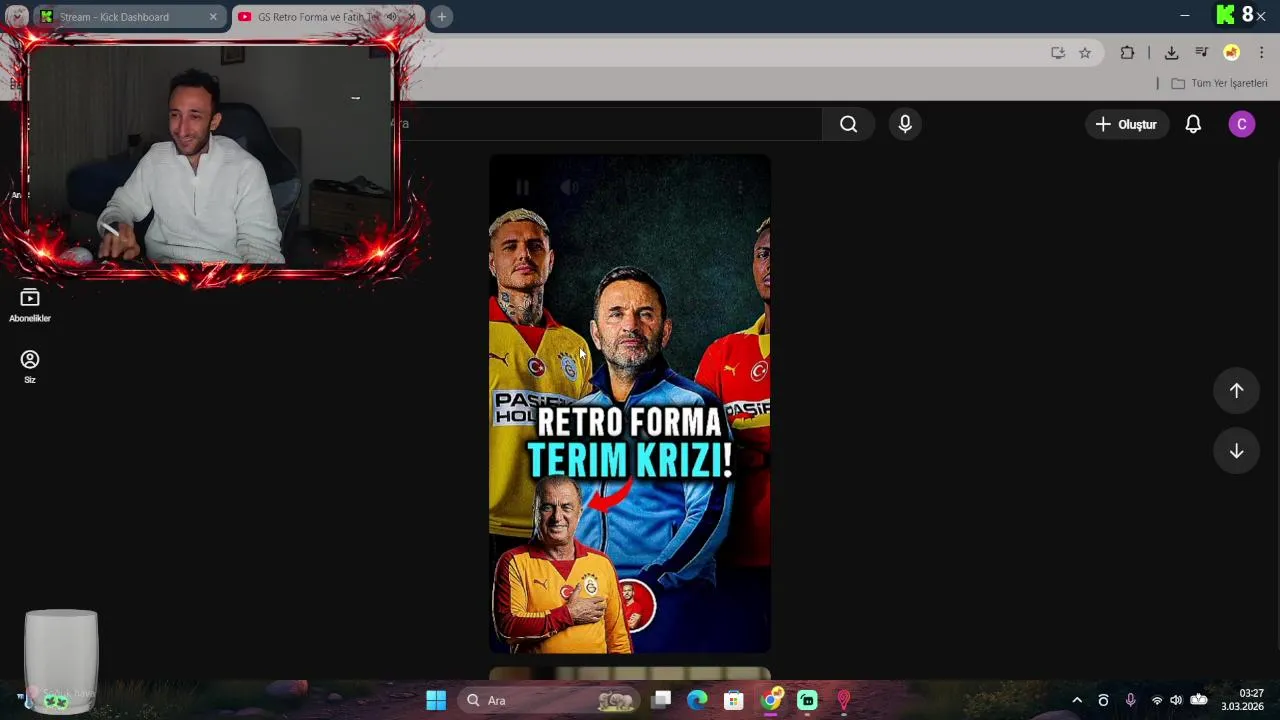Open a new browser tab
The width and height of the screenshot is (1280, 720).
click(x=441, y=17)
